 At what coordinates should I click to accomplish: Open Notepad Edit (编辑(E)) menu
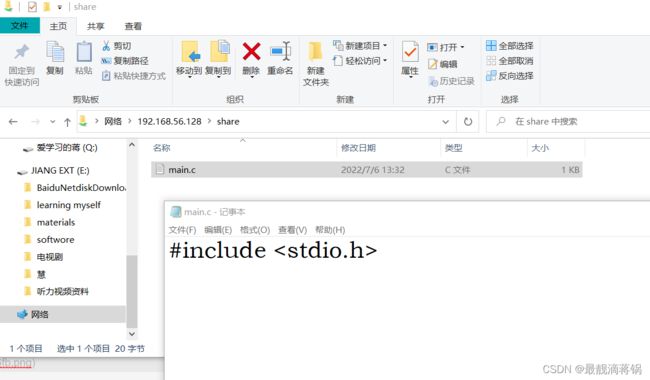tap(218, 230)
